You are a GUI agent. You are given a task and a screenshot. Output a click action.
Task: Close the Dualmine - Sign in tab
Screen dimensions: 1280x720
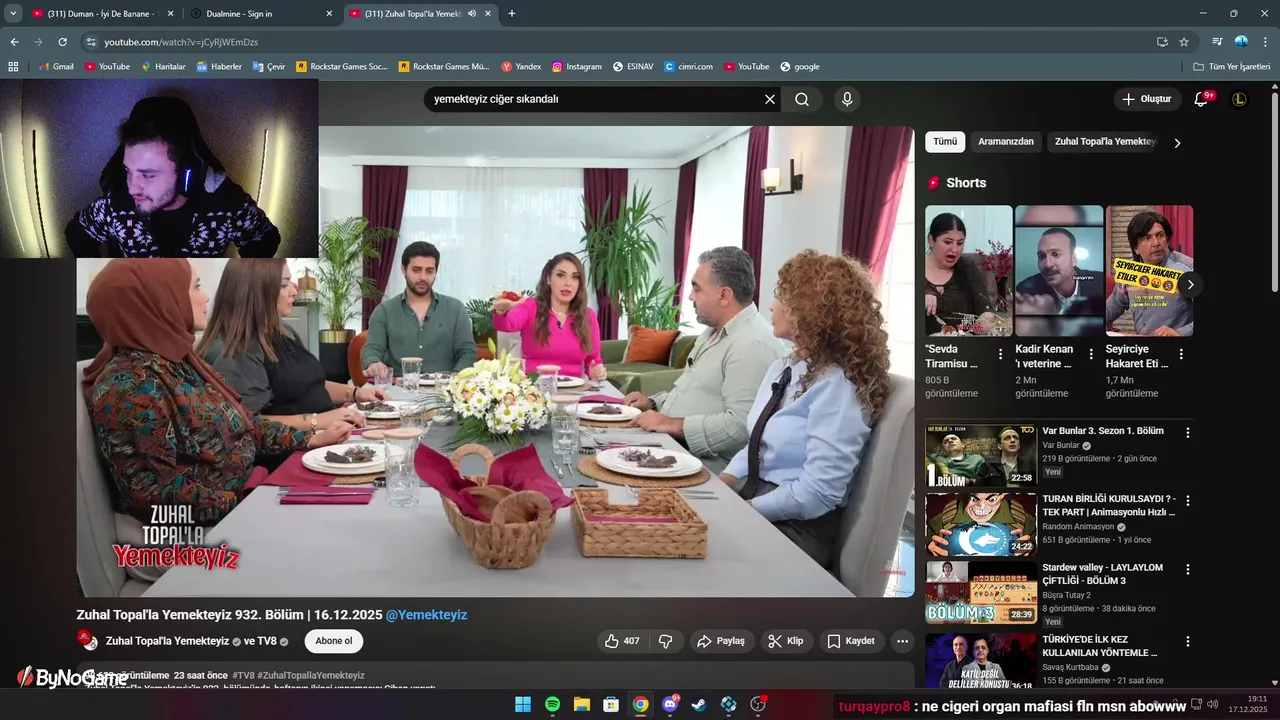click(x=329, y=14)
